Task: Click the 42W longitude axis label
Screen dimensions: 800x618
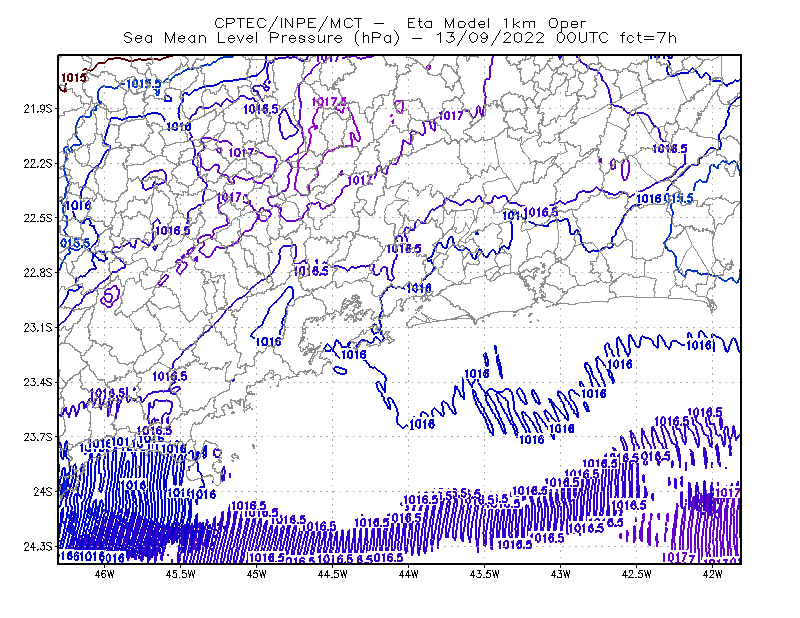Action: tap(713, 574)
